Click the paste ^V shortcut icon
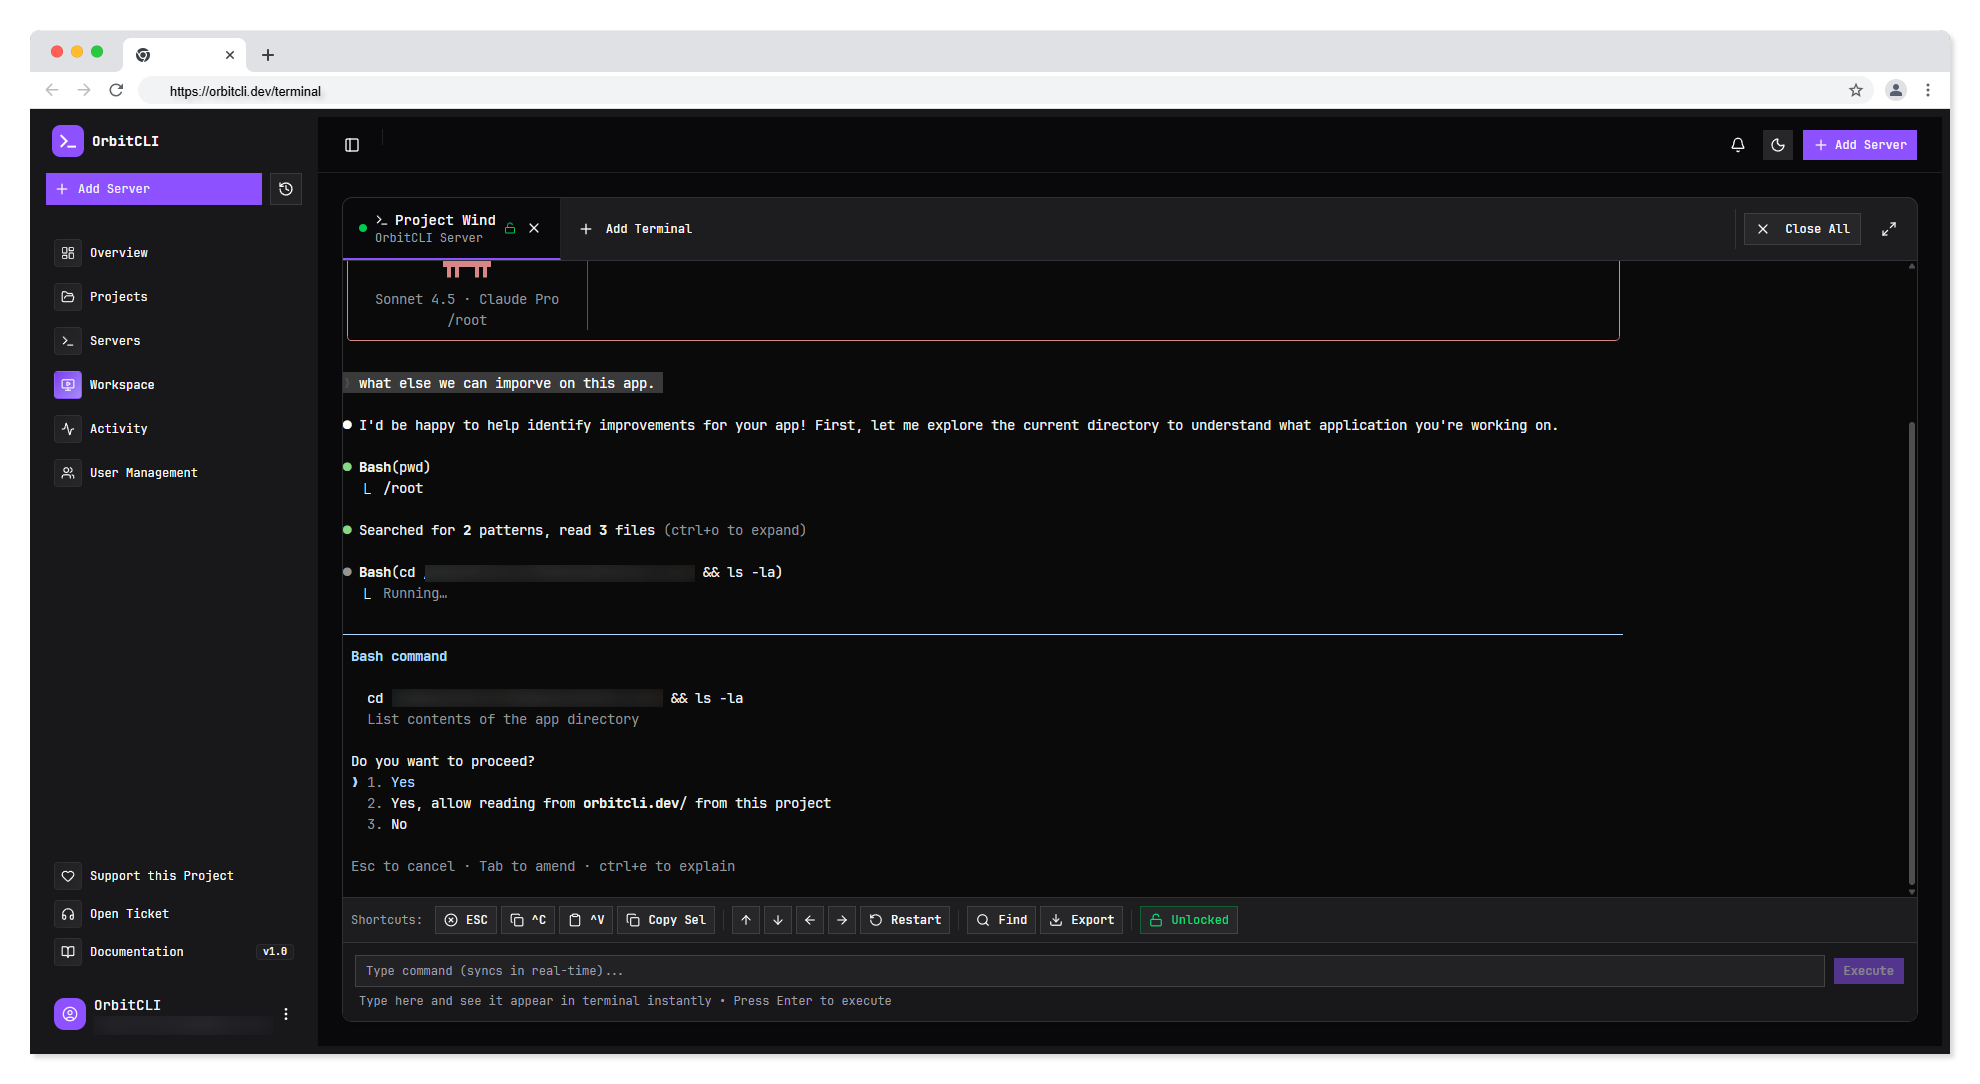This screenshot has width=1980, height=1084. [586, 920]
